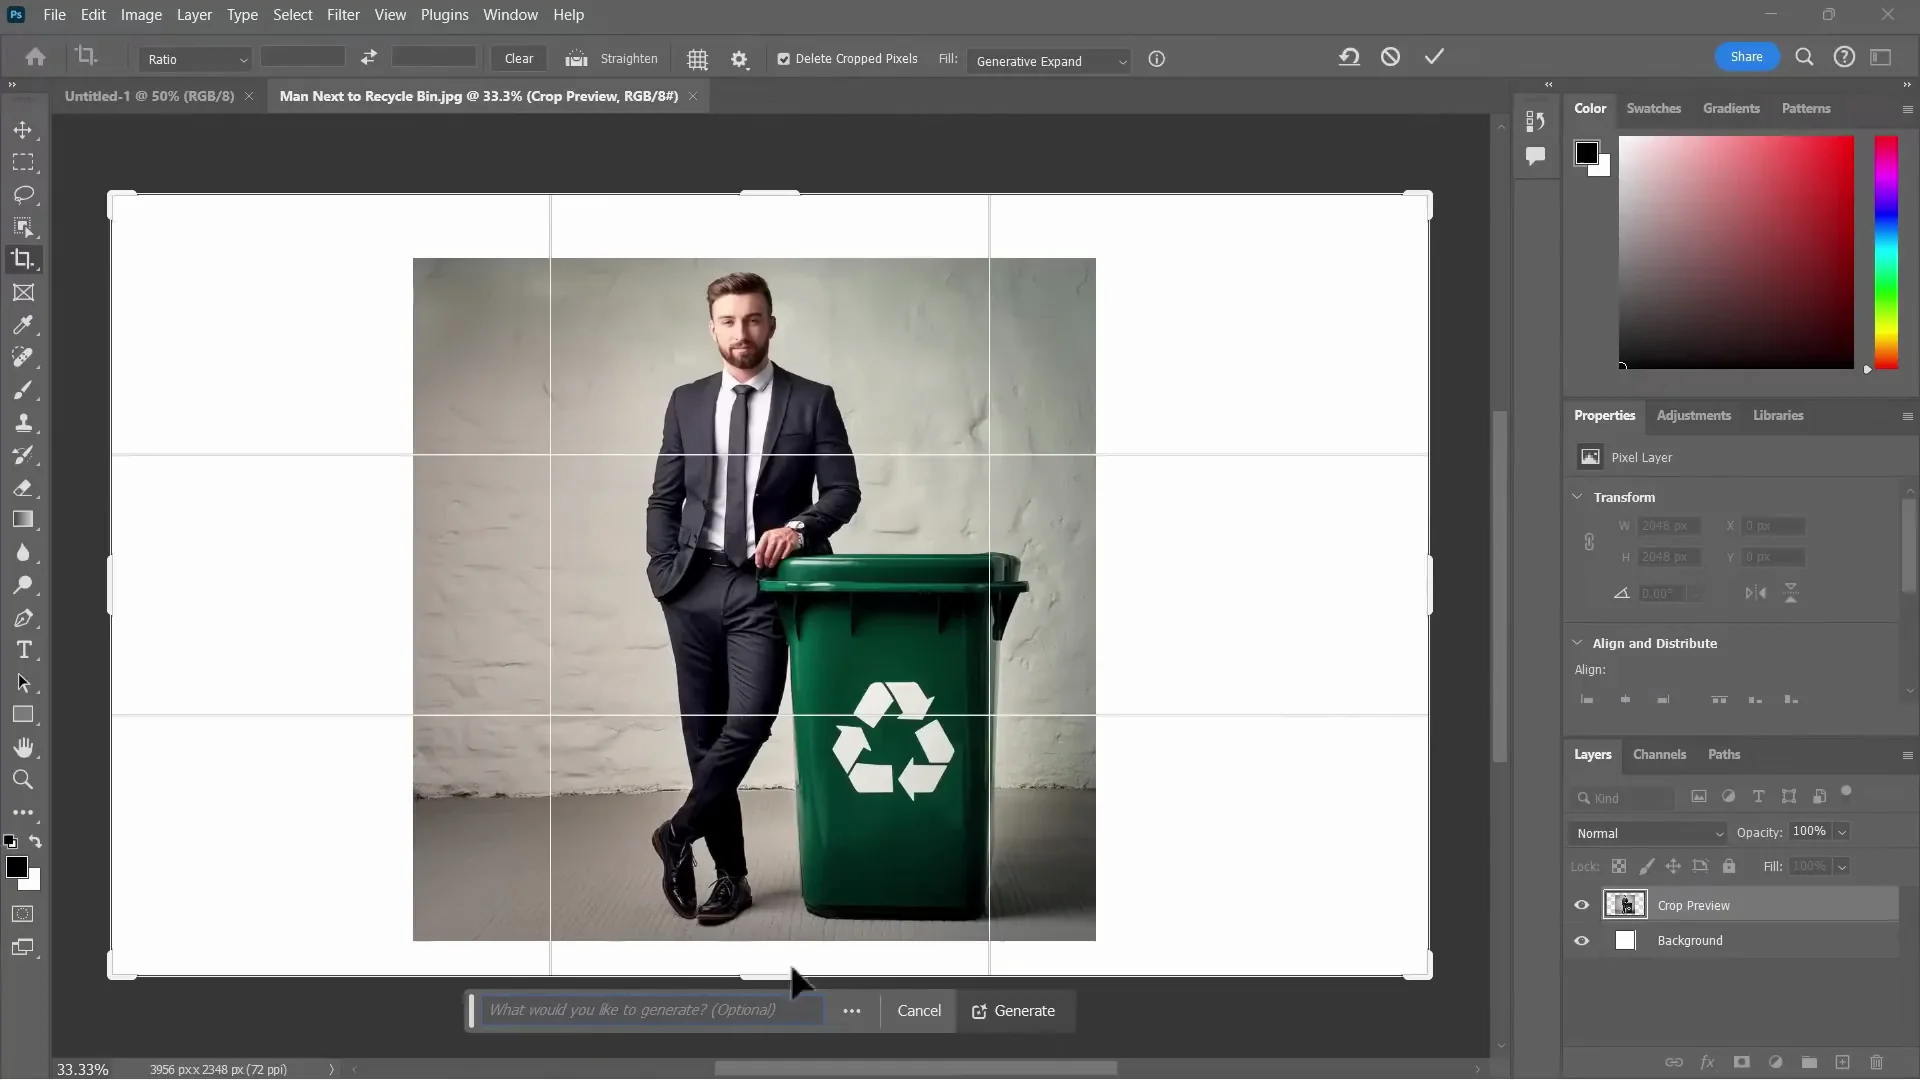Open the Generative Expand fill dropdown
The image size is (1920, 1080).
(x=1048, y=61)
